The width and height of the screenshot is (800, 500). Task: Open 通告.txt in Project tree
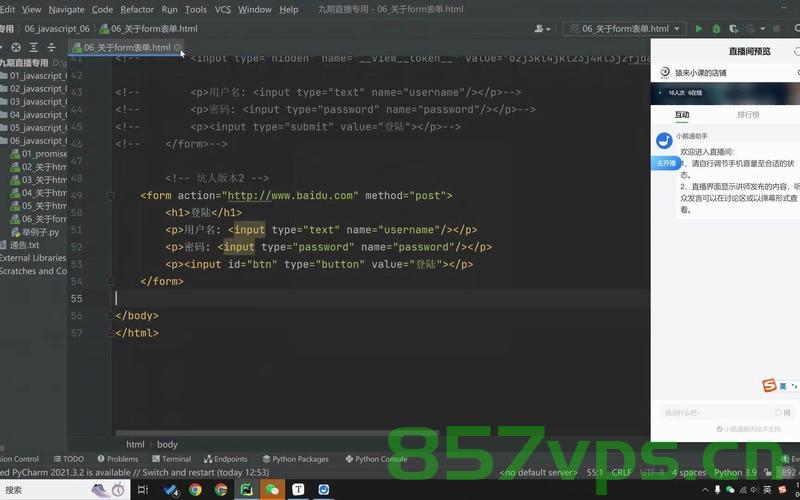20,245
